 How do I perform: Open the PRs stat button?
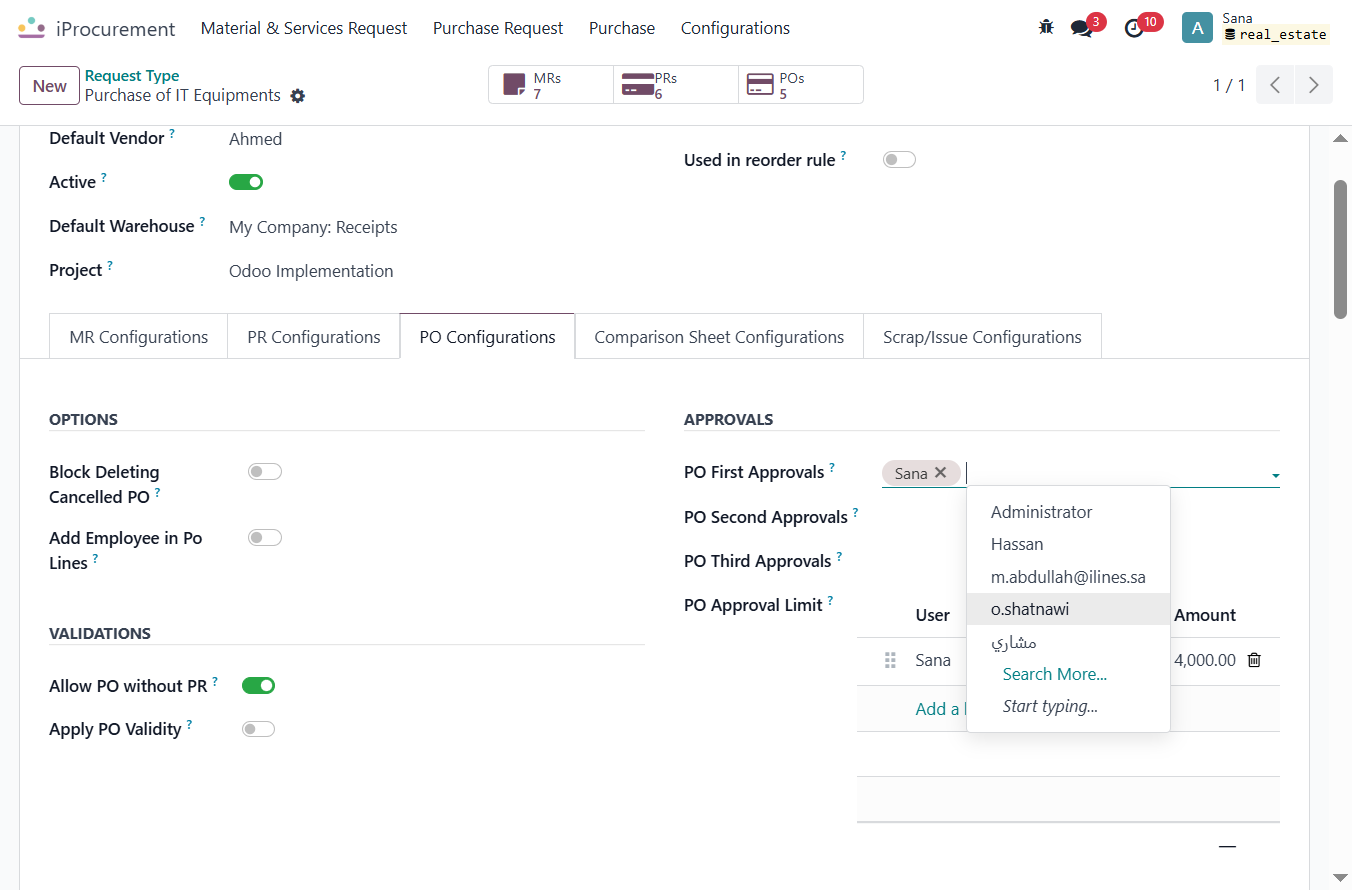[x=676, y=85]
